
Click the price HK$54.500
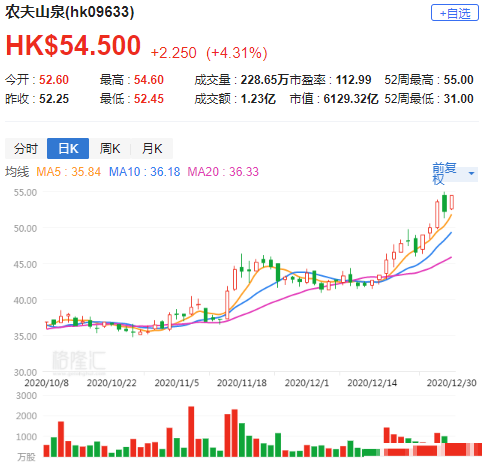[73, 45]
